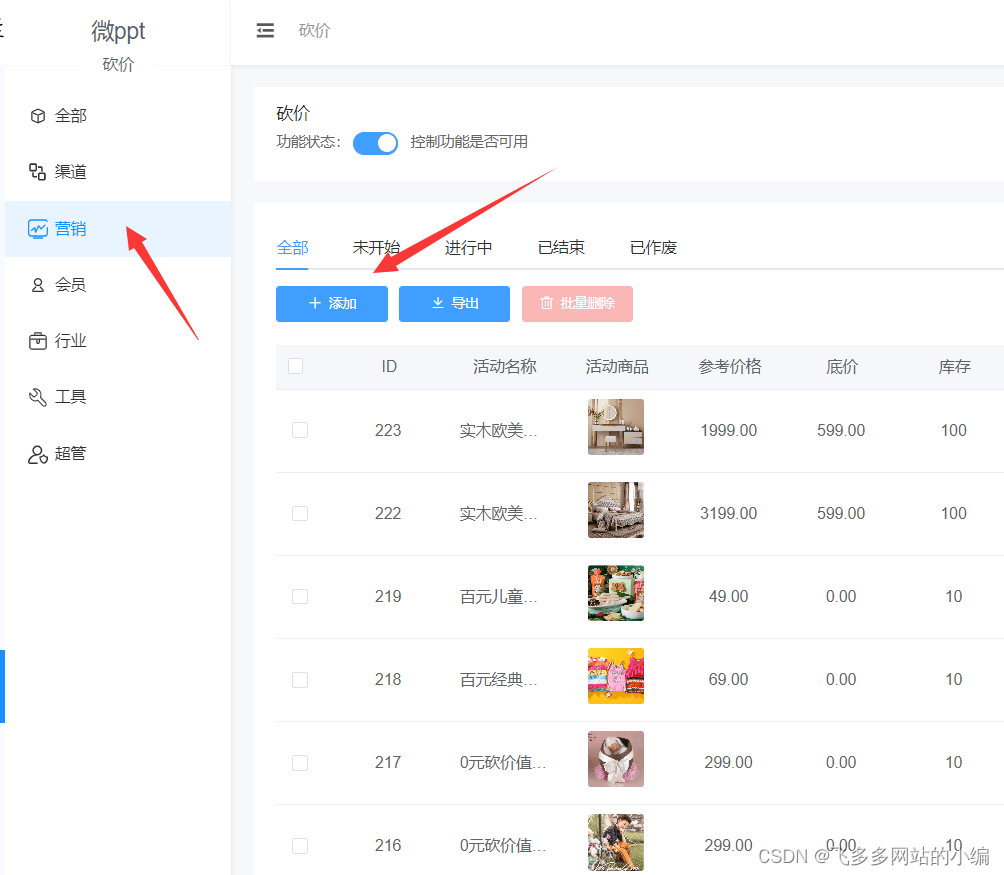Image resolution: width=1004 pixels, height=875 pixels.
Task: Click reference price 69.00
Action: pyautogui.click(x=729, y=679)
